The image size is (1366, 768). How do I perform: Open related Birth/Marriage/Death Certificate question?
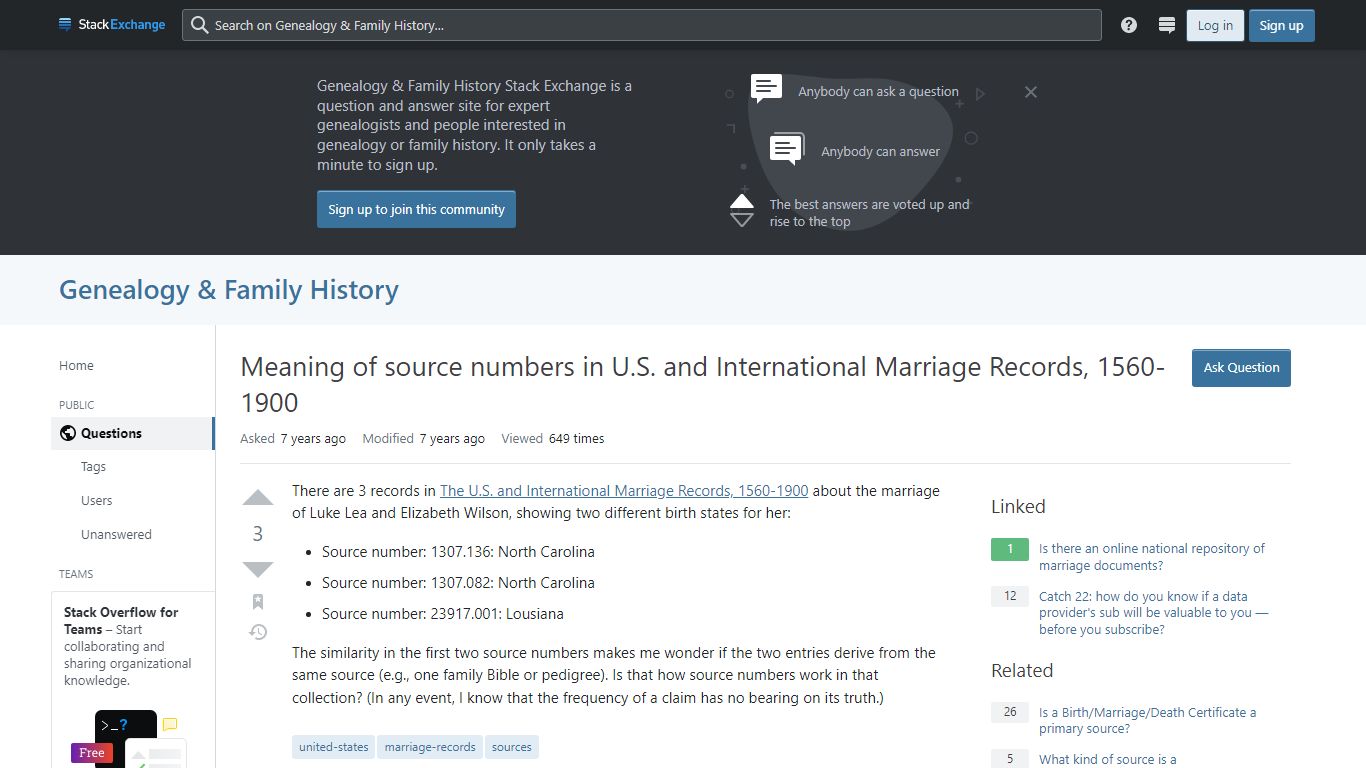tap(1147, 720)
